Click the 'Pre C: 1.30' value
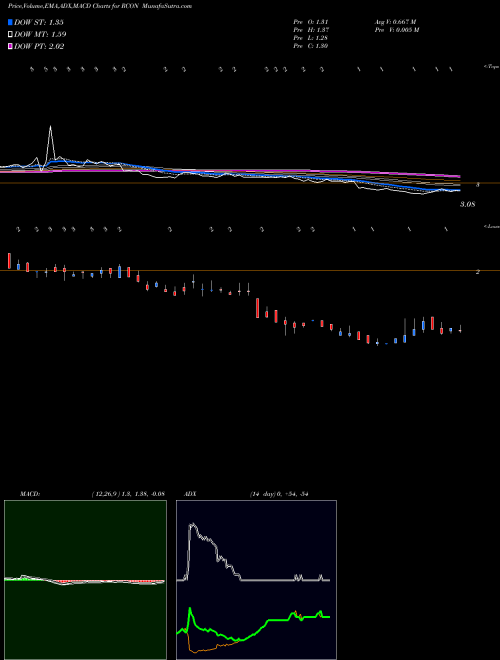500x660 pixels. [311, 46]
